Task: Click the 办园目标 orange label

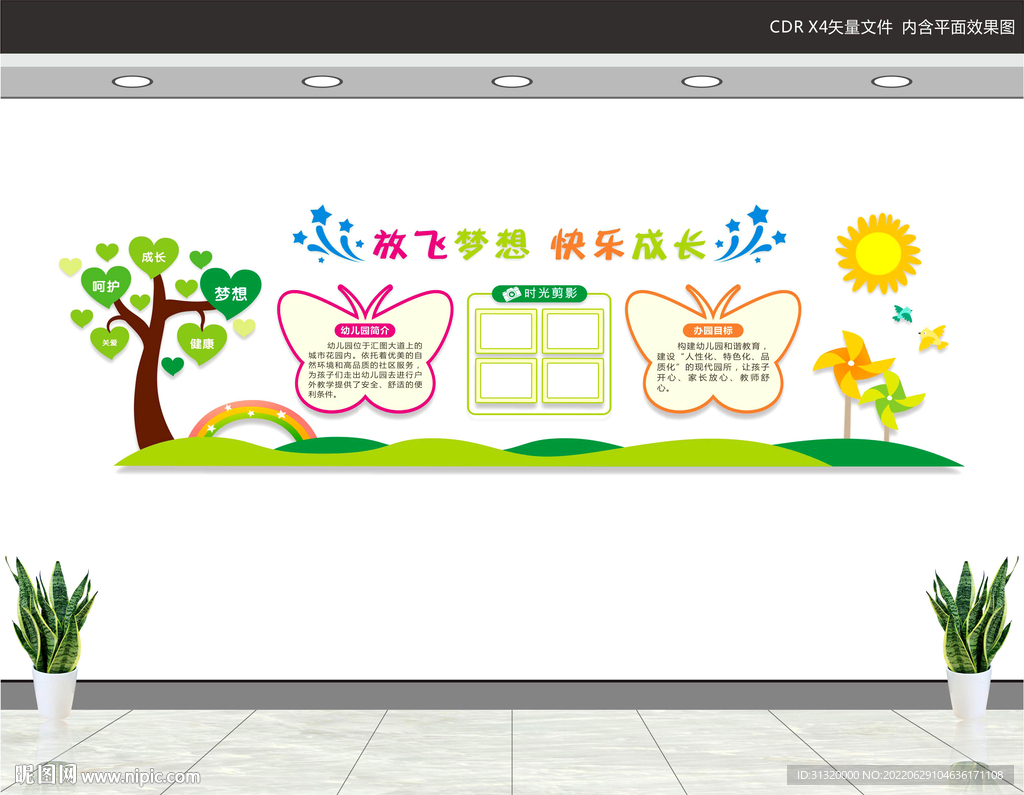Action: 713,331
